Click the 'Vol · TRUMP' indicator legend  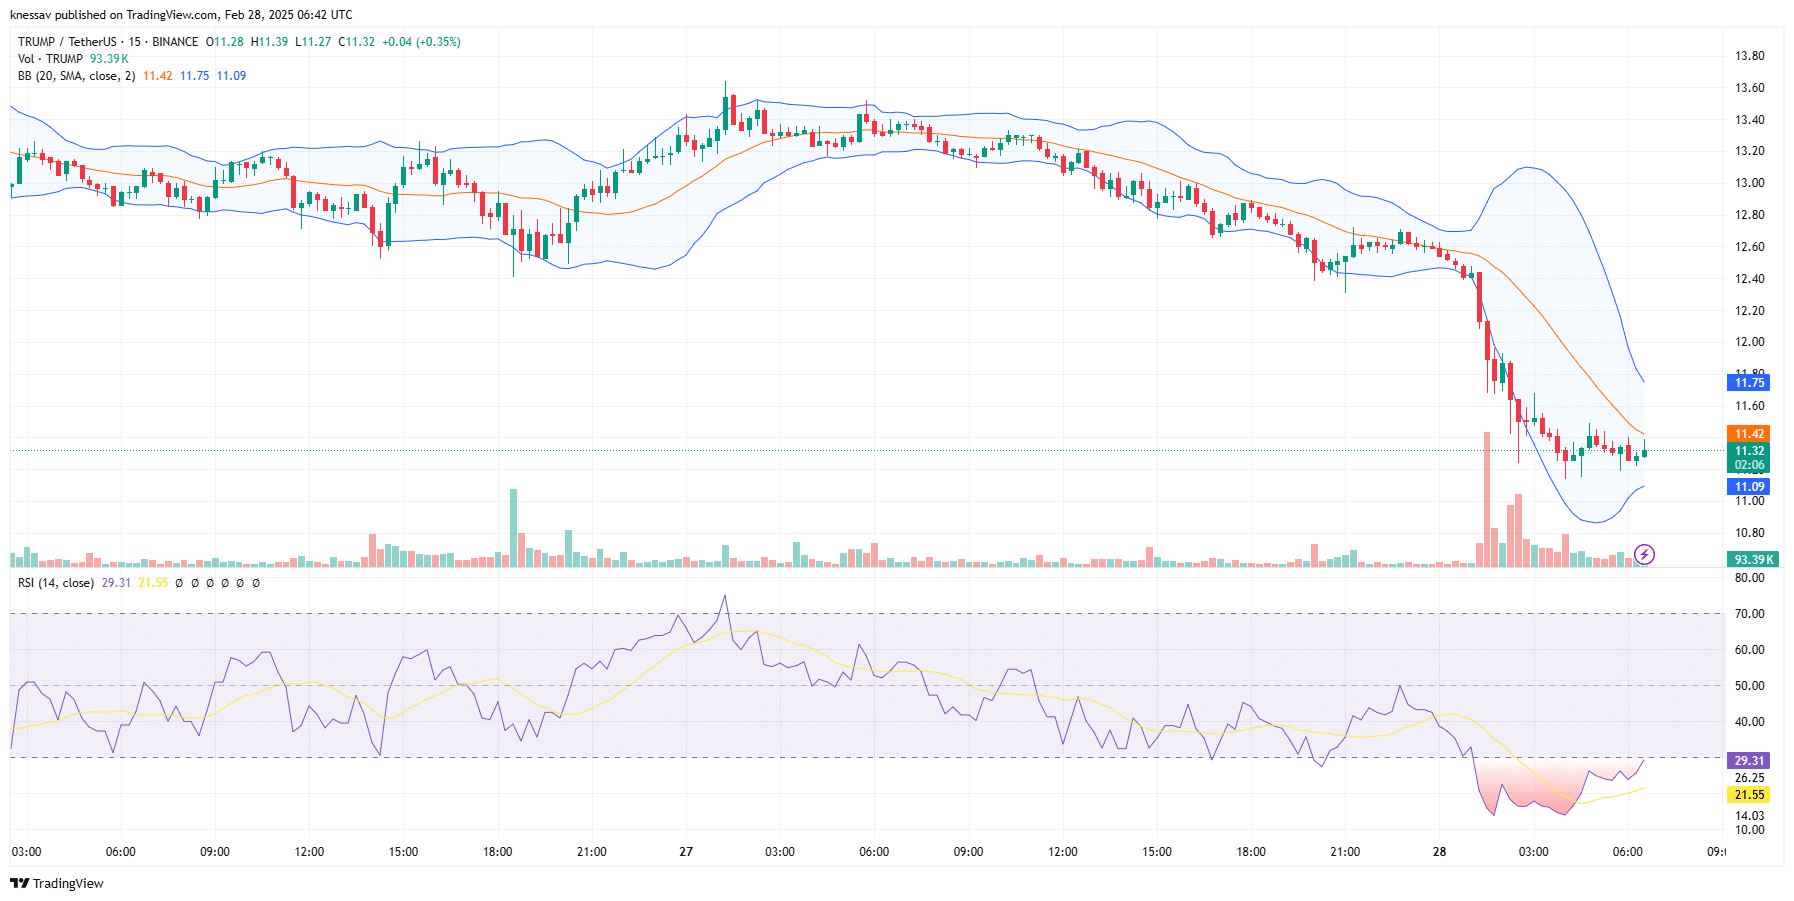[x=50, y=59]
